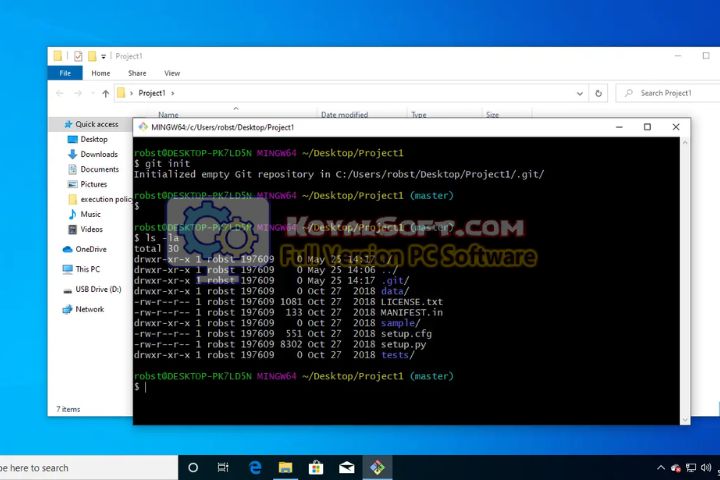This screenshot has width=720, height=480.
Task: Open Music folder in sidebar
Action: click(x=90, y=214)
